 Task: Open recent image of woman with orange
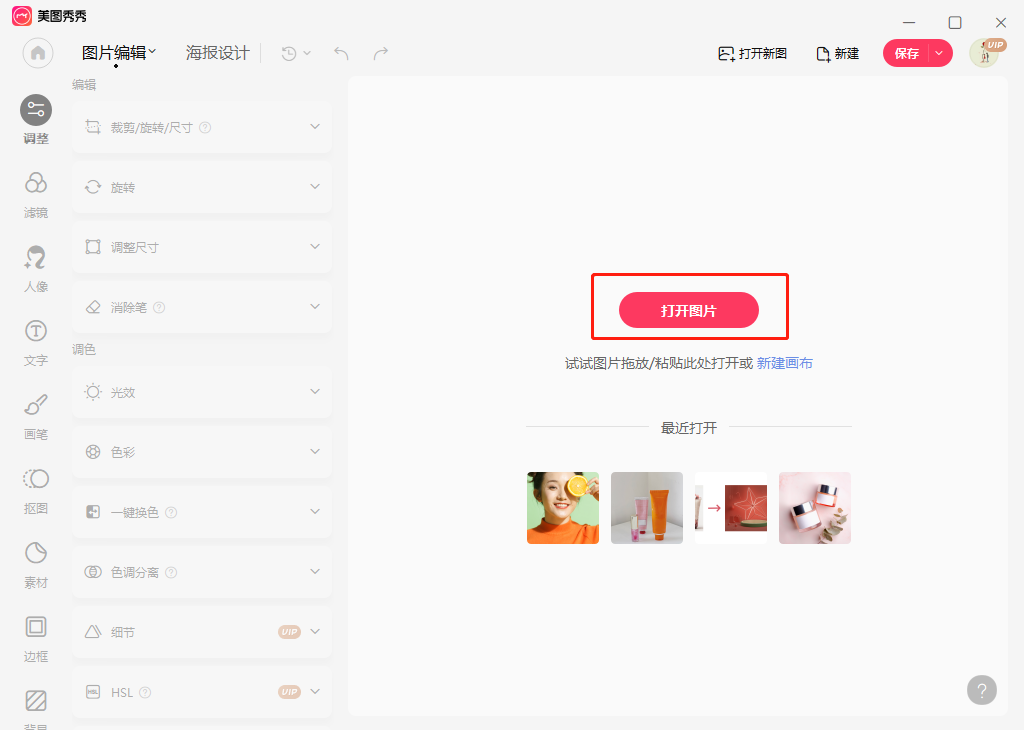[x=563, y=508]
